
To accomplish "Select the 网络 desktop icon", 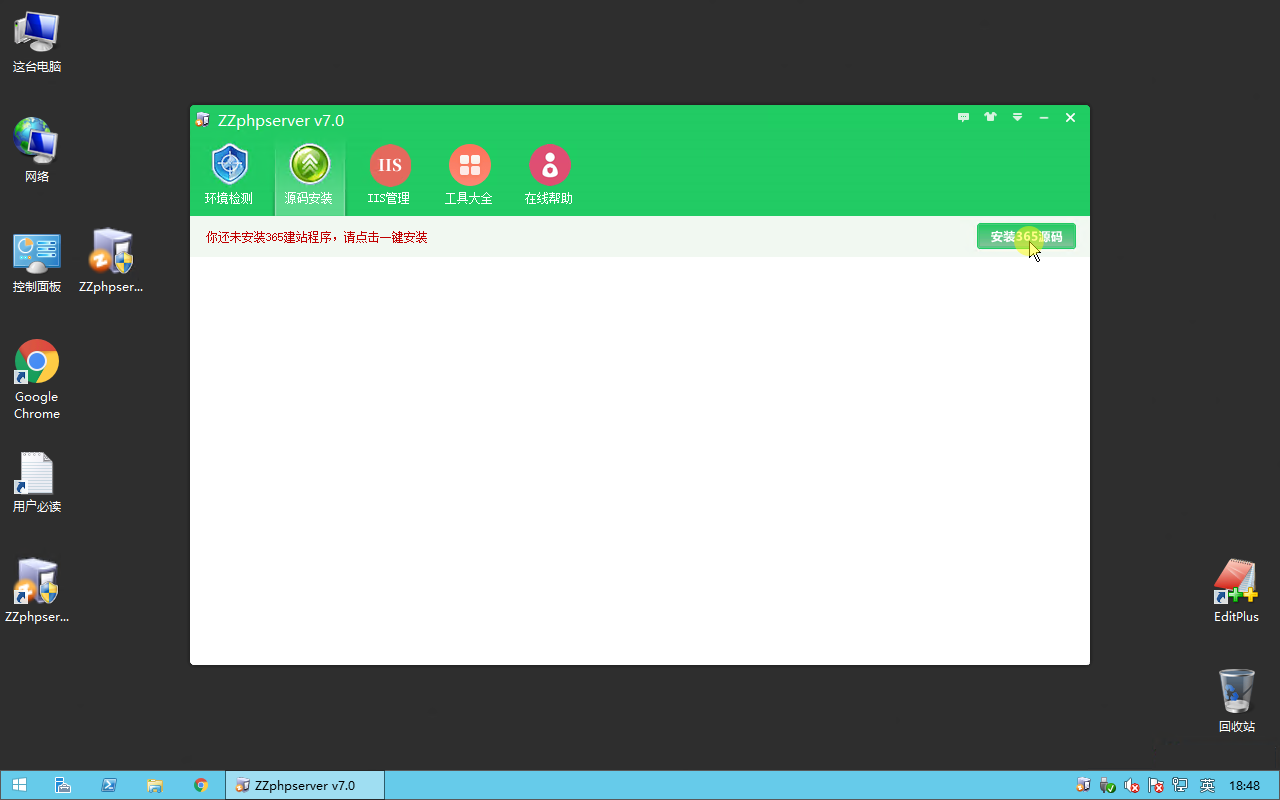I will [37, 152].
